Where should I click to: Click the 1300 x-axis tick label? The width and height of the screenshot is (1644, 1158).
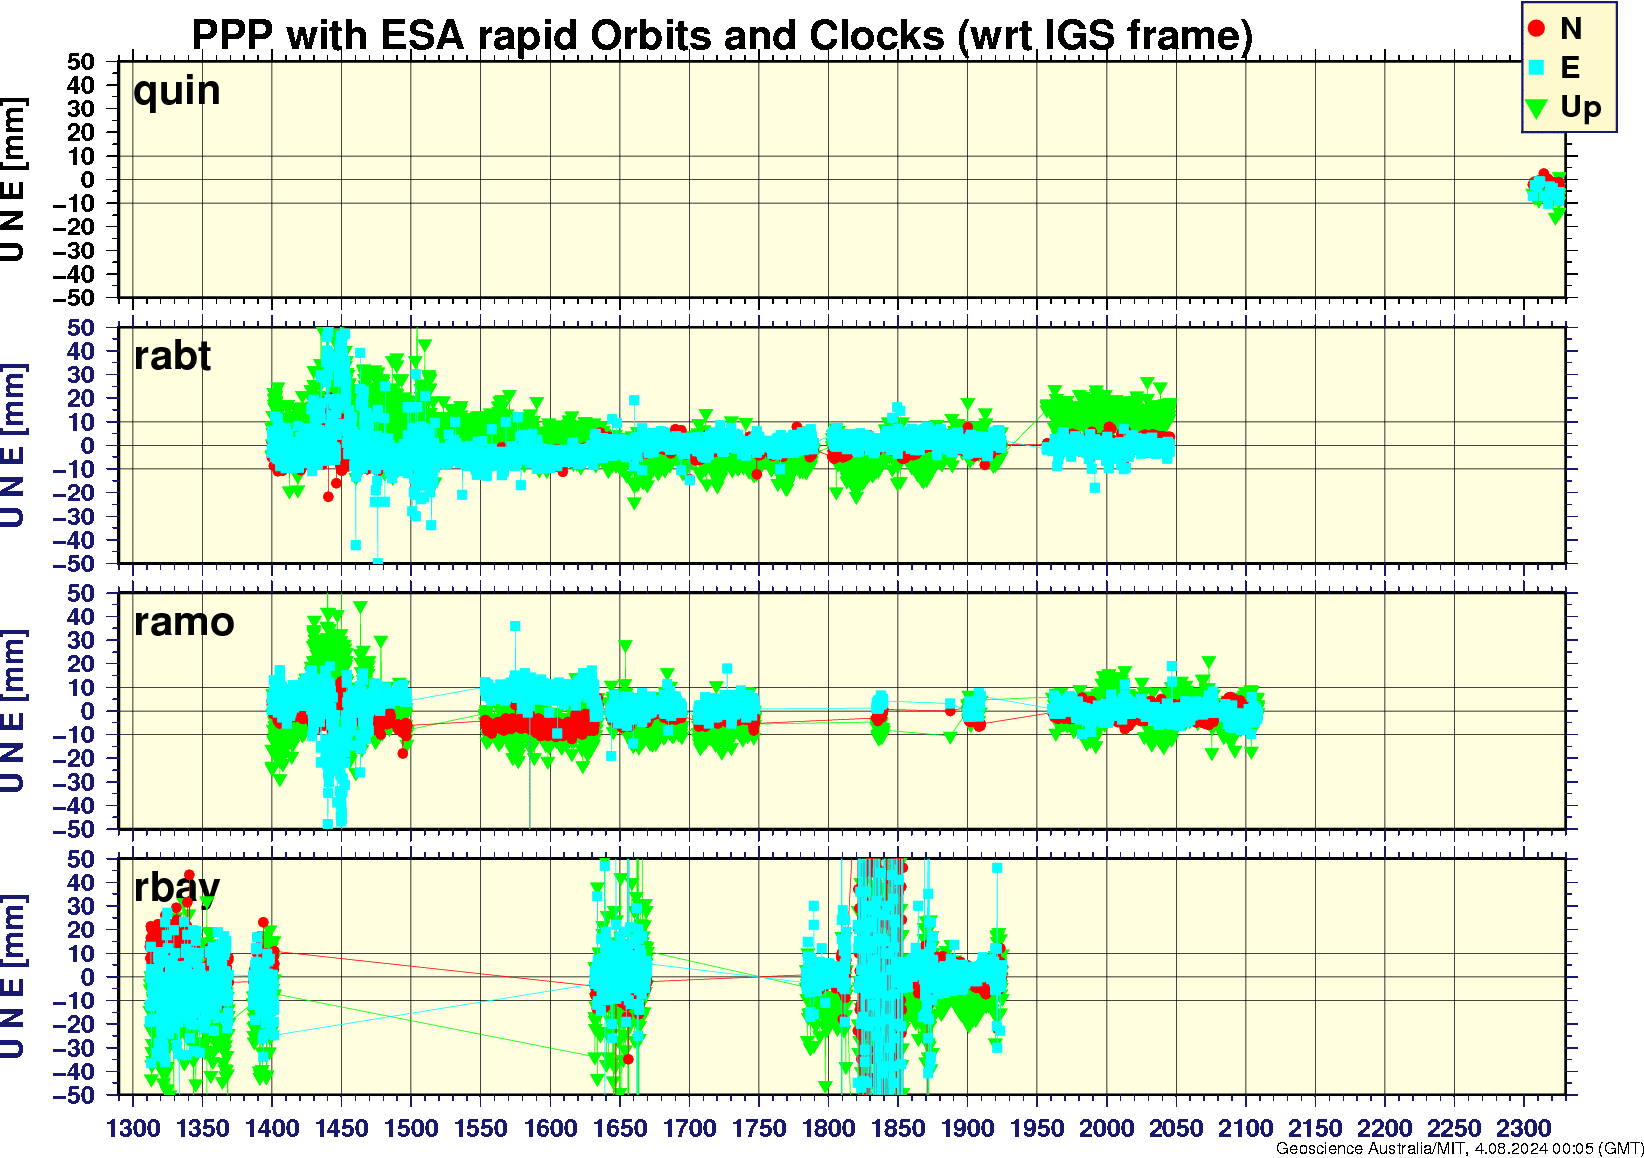point(133,1128)
